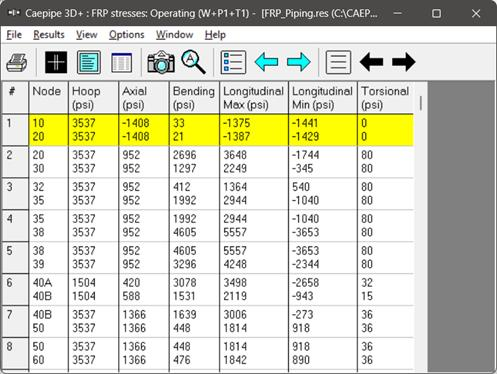Go to previous result with cyan arrow
This screenshot has height=374, width=497.
click(266, 62)
